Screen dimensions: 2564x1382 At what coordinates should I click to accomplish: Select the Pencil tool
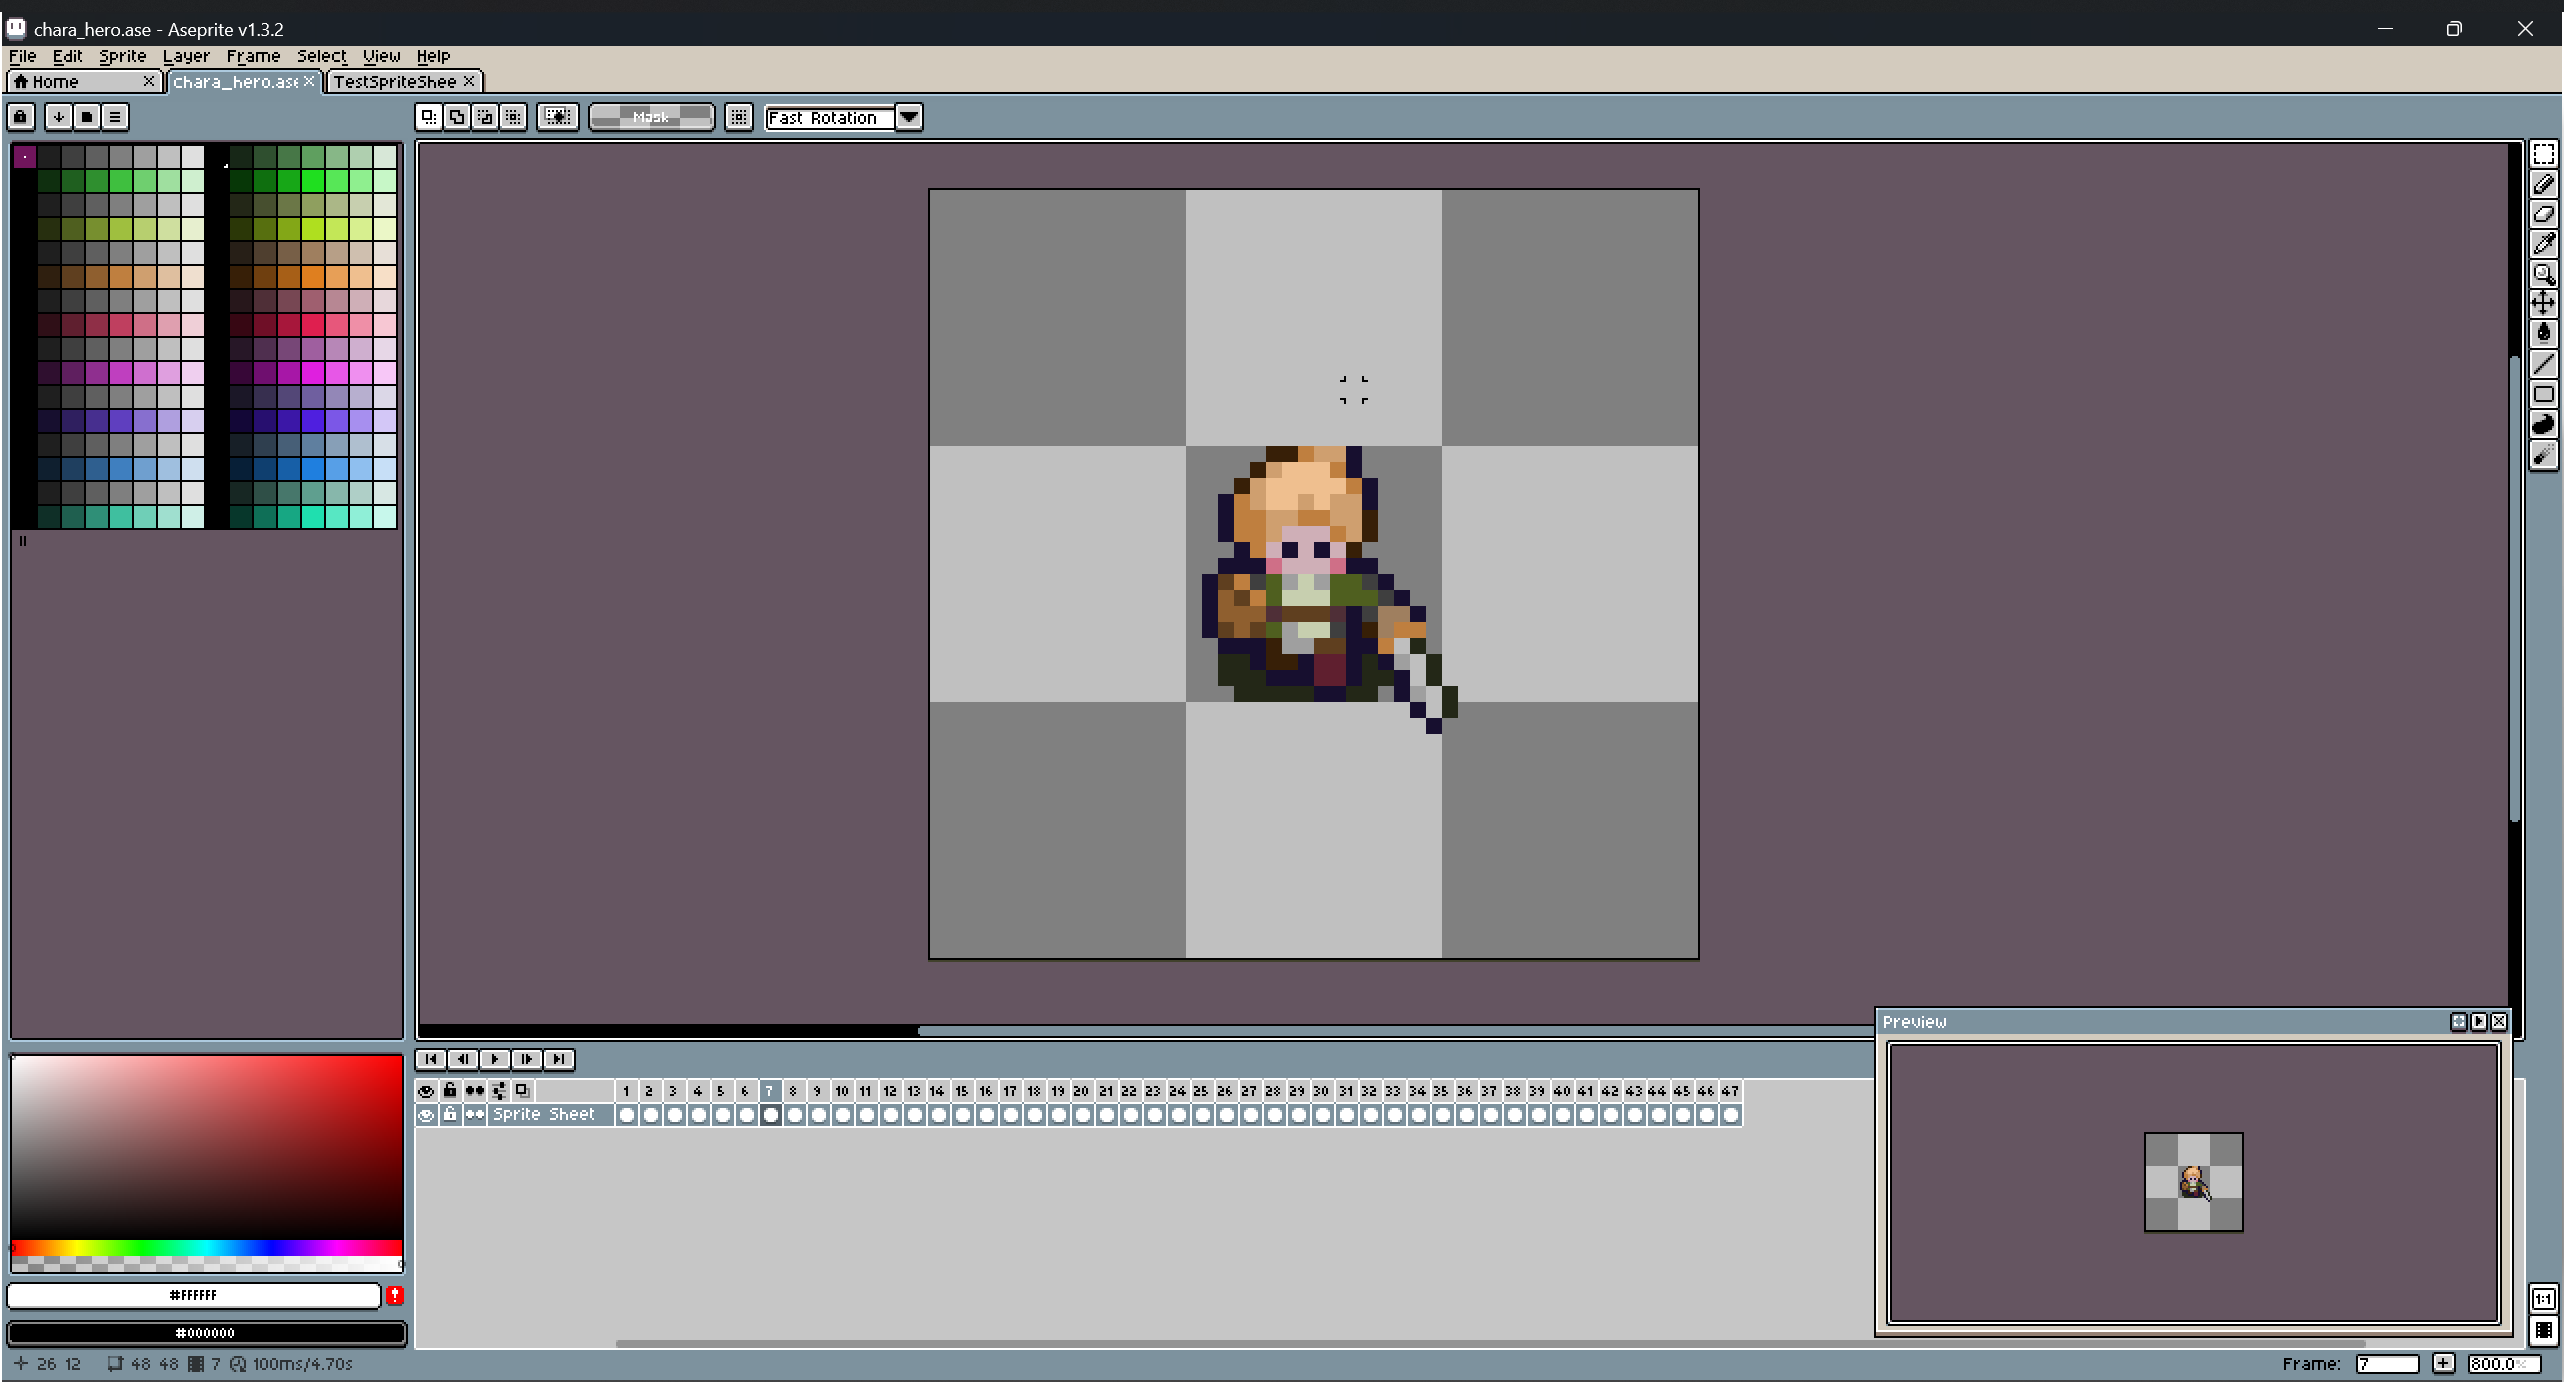tap(2545, 184)
